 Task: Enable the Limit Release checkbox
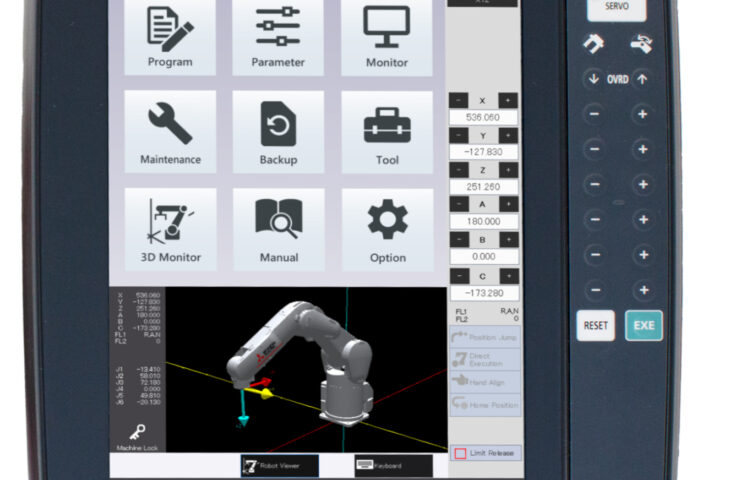[x=460, y=453]
